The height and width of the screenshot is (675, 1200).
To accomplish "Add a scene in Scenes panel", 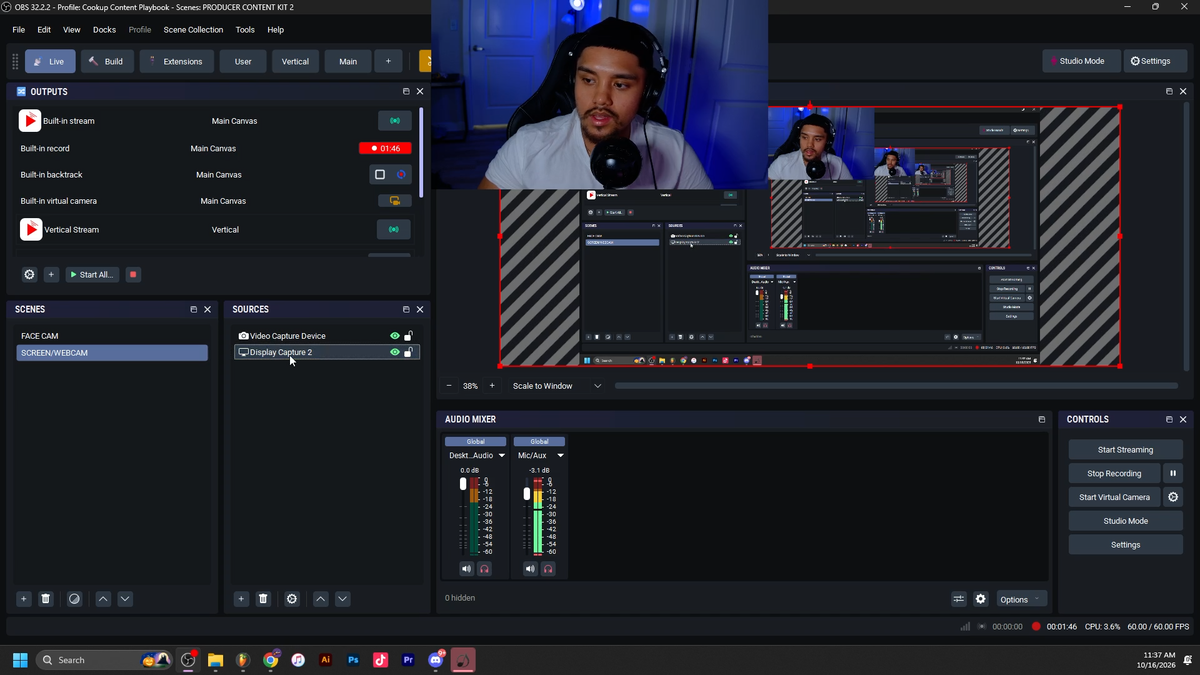I will [24, 599].
